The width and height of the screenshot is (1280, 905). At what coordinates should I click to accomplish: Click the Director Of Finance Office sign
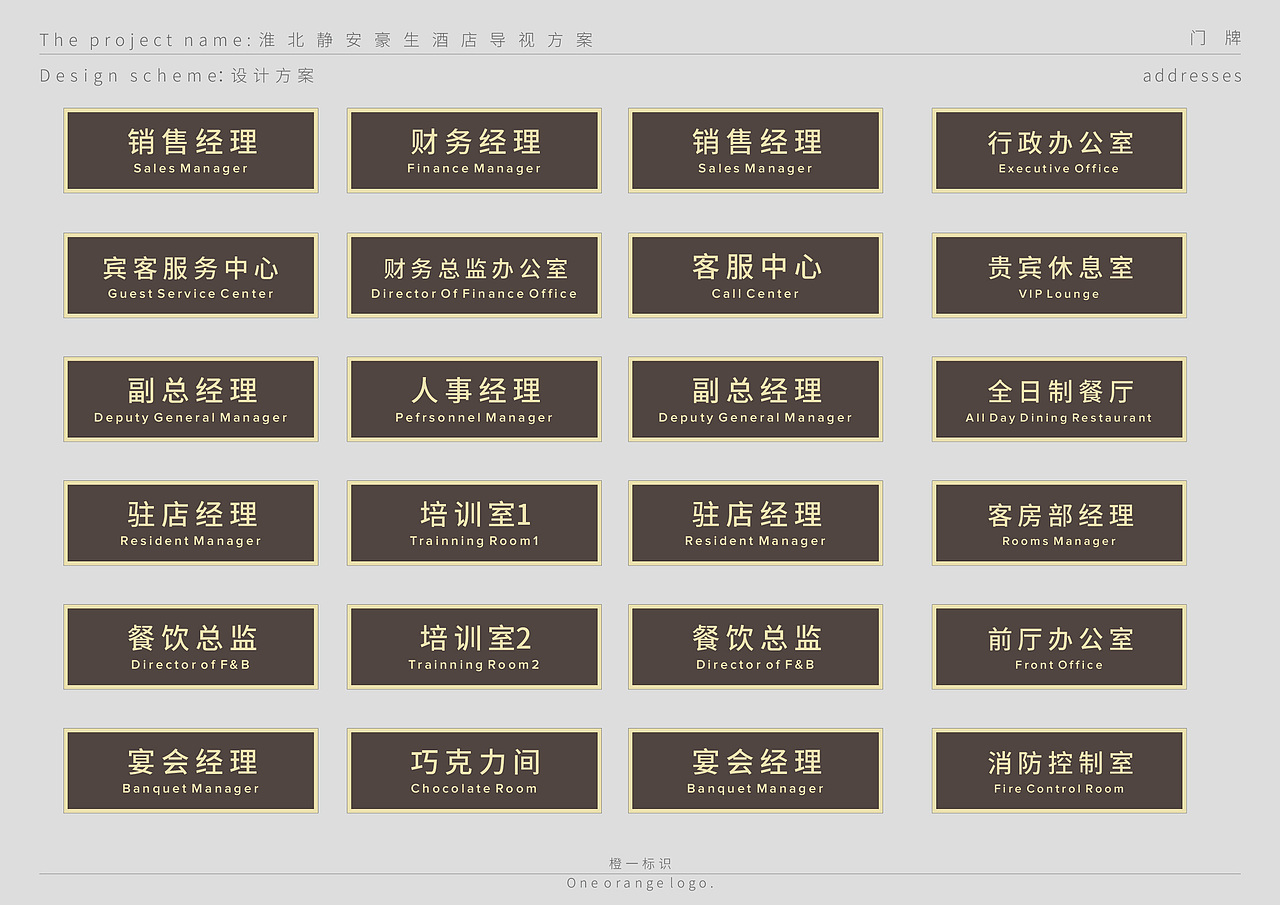coord(473,275)
